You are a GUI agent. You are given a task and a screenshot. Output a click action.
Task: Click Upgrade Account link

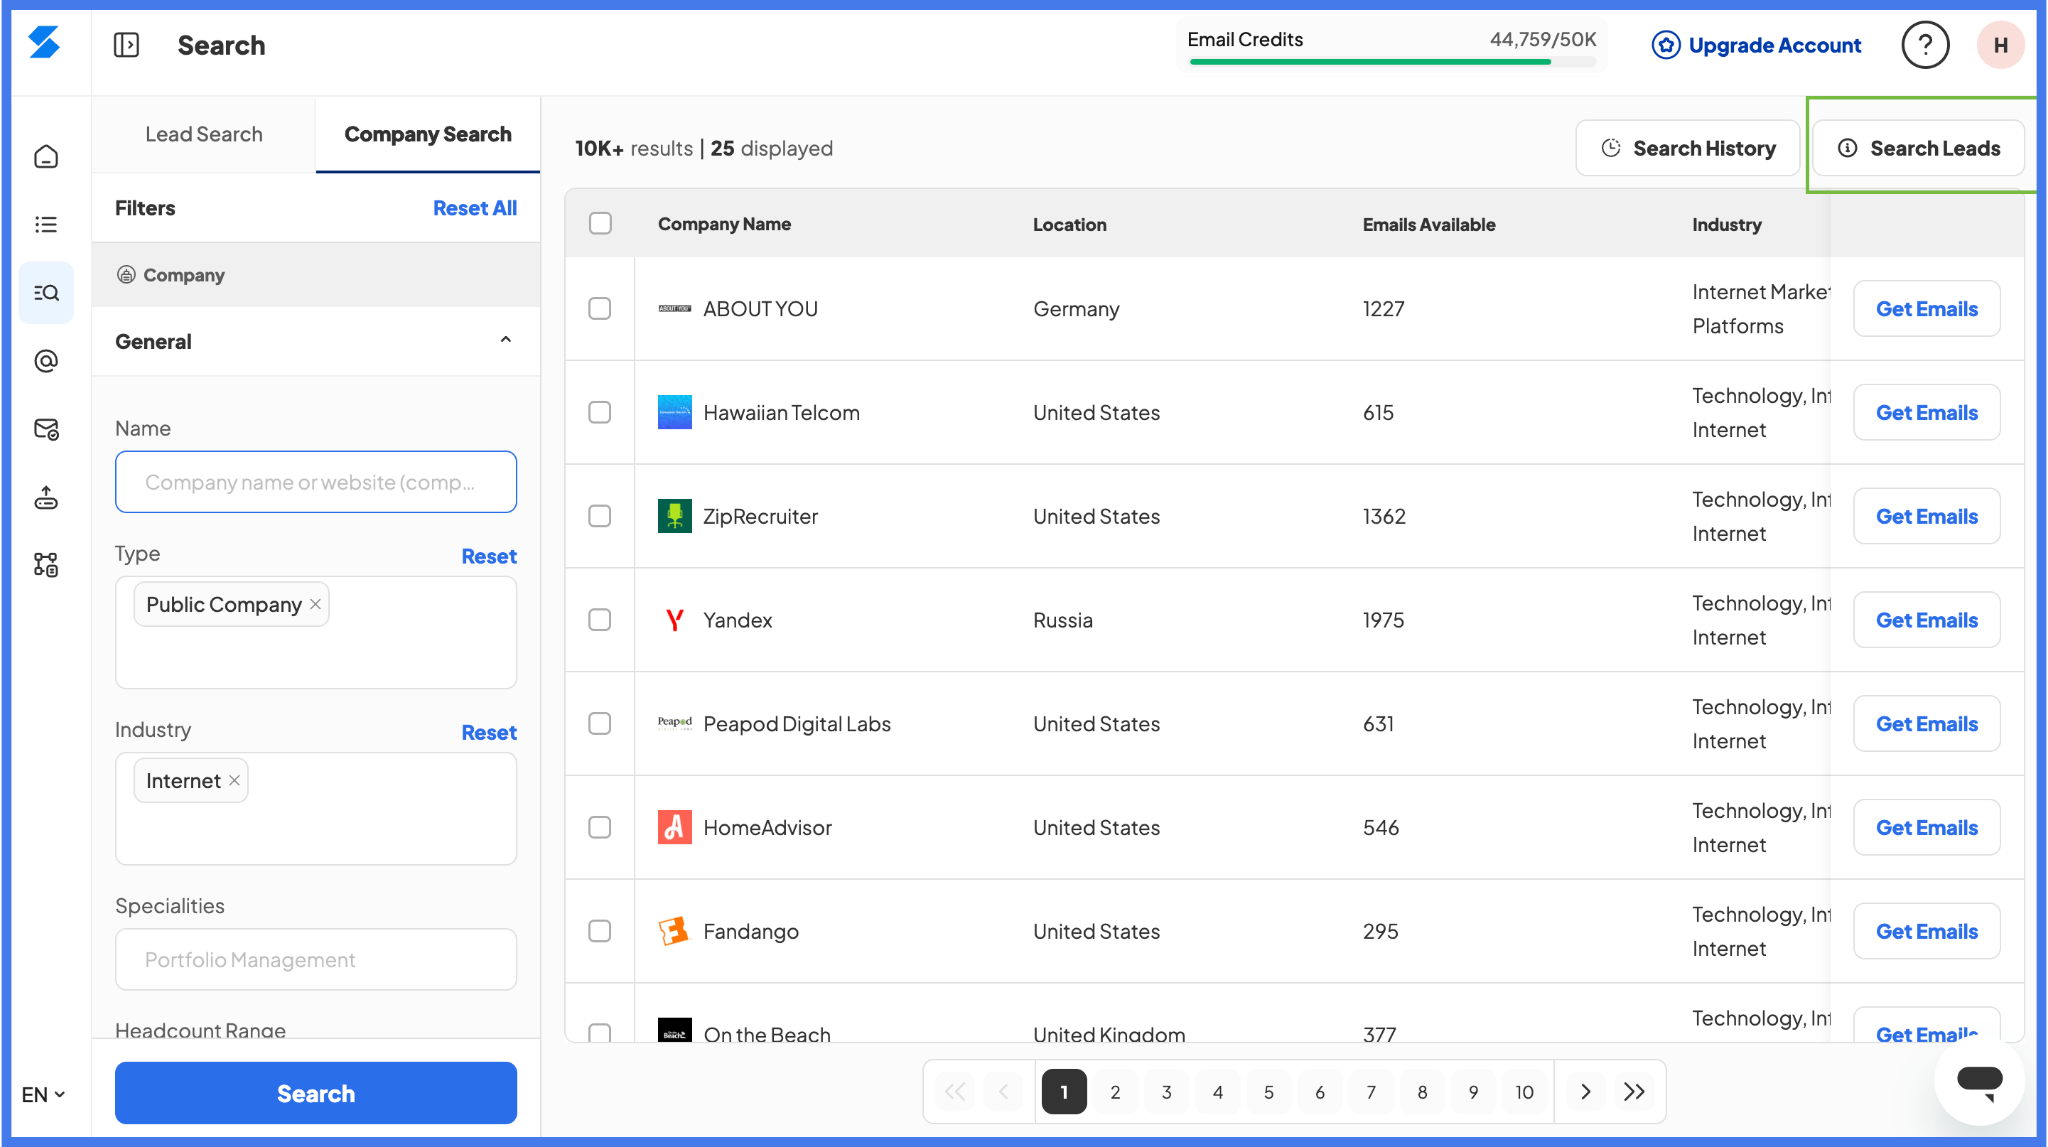1756,45
